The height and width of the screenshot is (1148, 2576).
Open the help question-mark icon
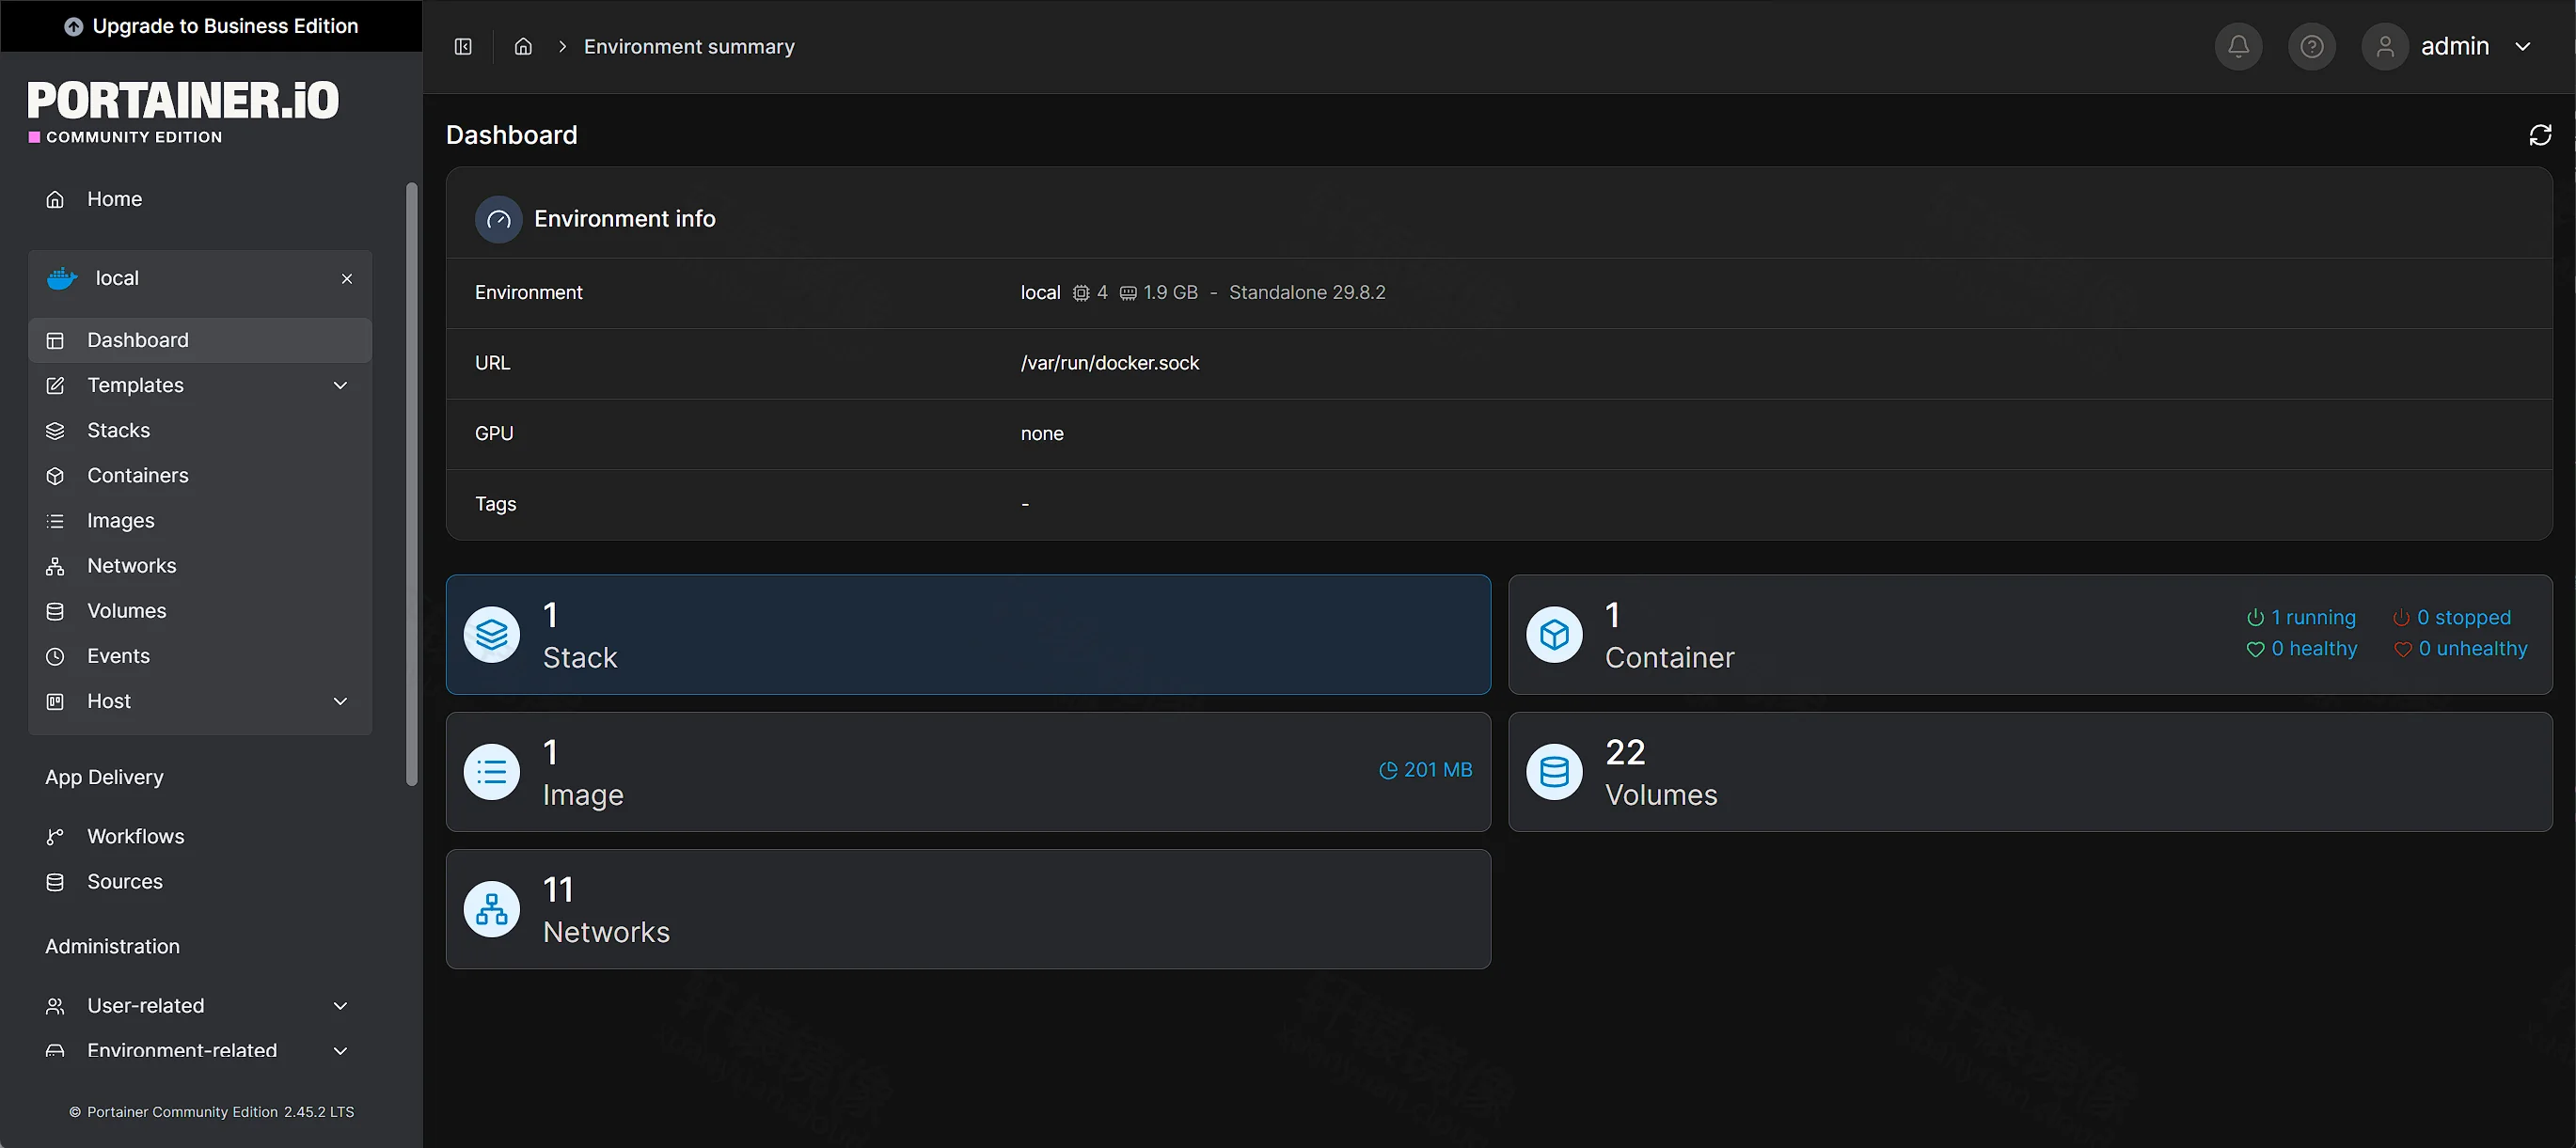2311,46
